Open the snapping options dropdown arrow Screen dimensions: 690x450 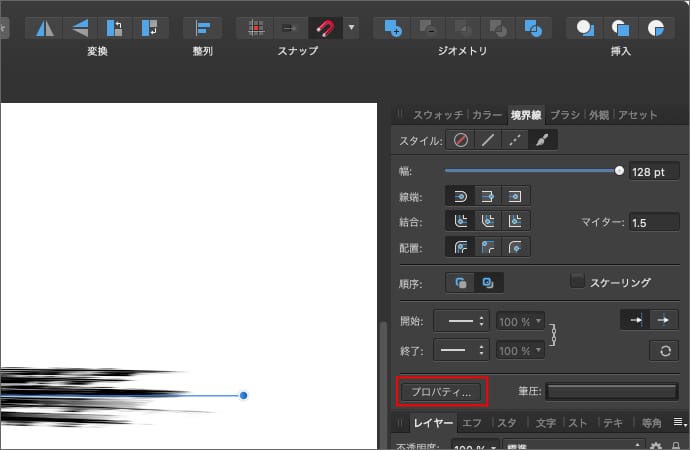(x=351, y=27)
